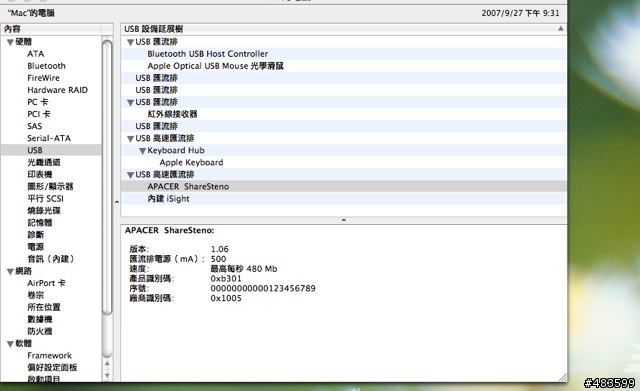Click the sidebar vertical scroll thumb

coord(107,178)
